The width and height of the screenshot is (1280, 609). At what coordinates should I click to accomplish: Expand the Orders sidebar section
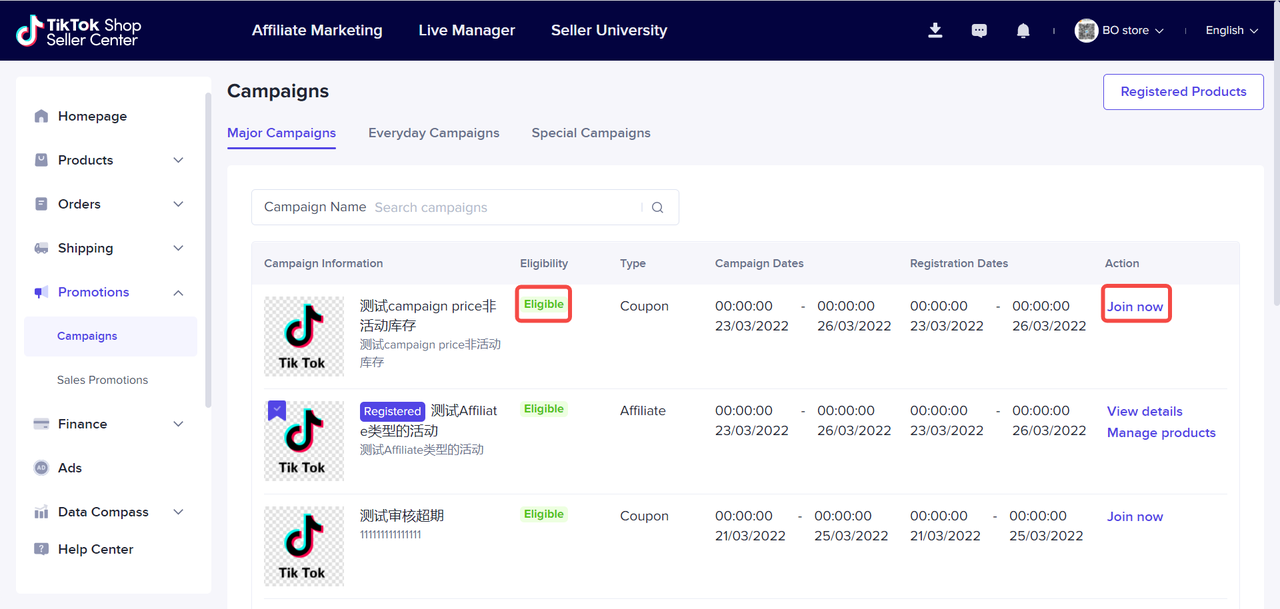click(x=178, y=204)
